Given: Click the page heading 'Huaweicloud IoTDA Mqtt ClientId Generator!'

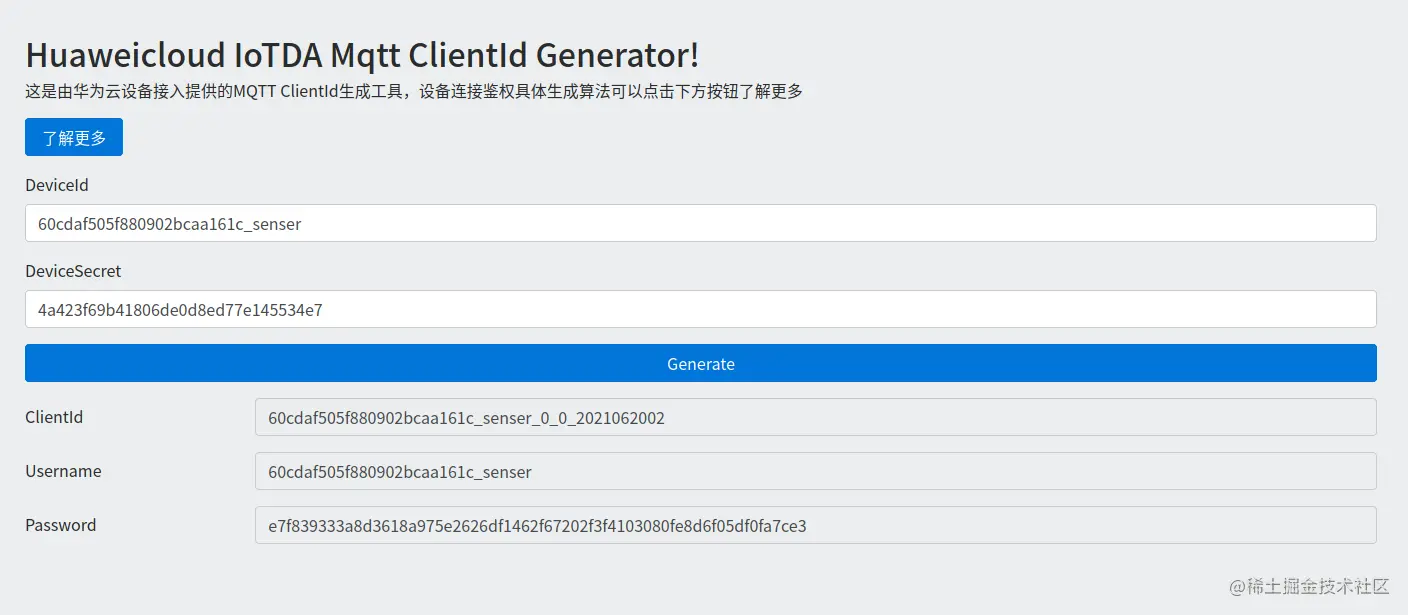Looking at the screenshot, I should (x=362, y=54).
